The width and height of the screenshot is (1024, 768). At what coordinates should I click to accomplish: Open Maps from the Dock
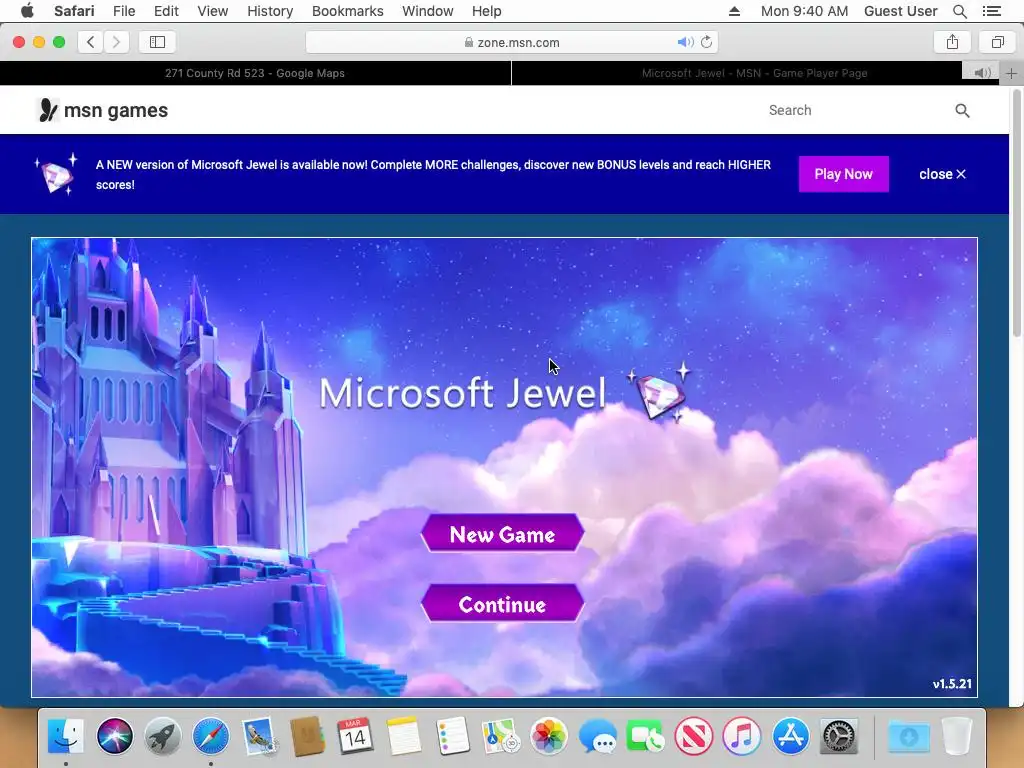click(500, 736)
